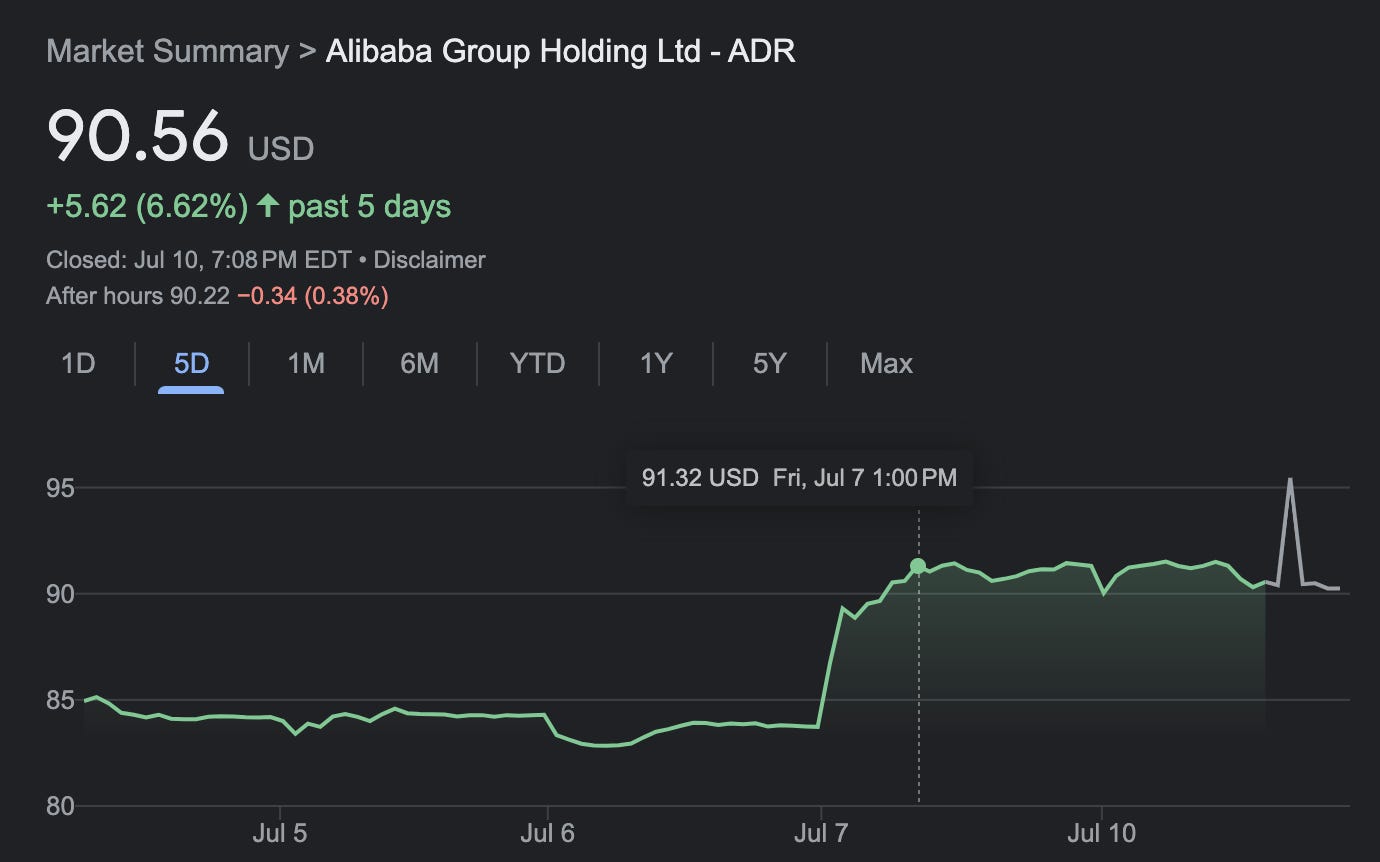The height and width of the screenshot is (862, 1380).
Task: Switch to the 1D time range tab
Action: coord(77,363)
